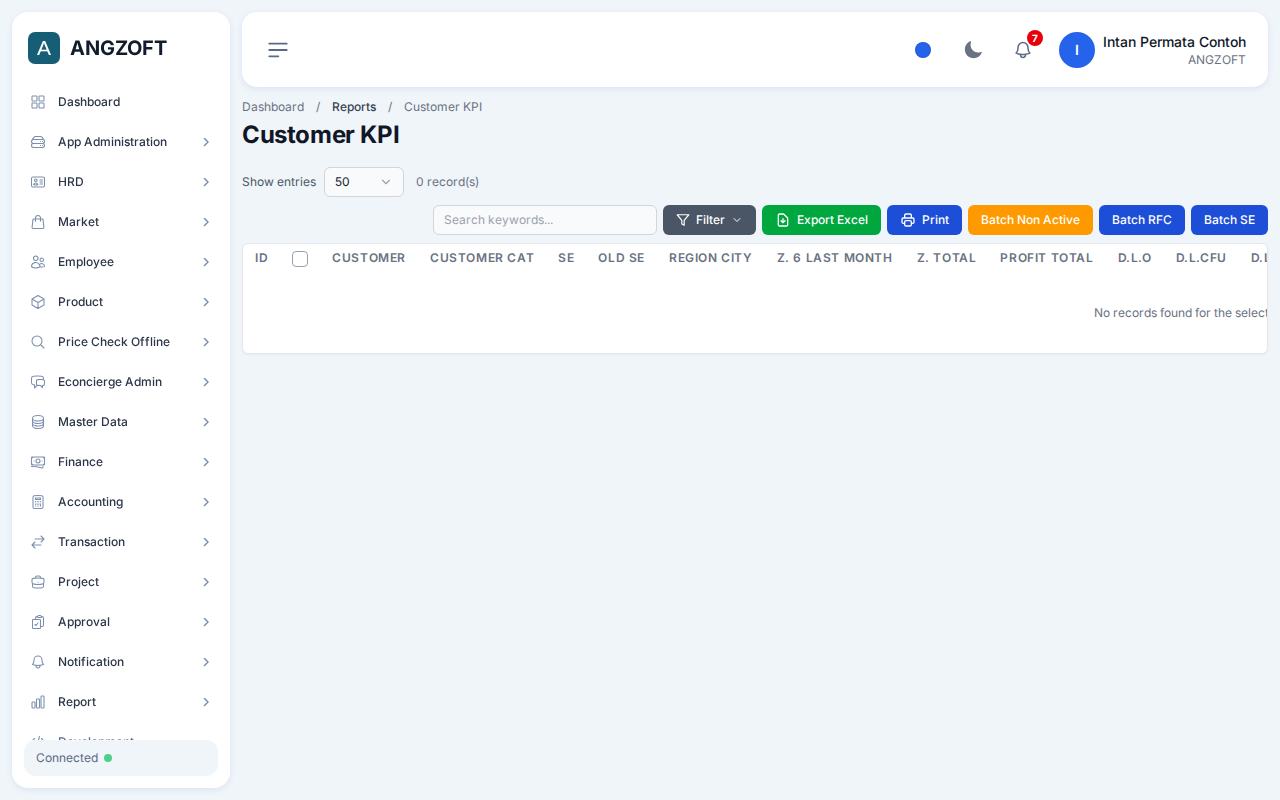Click the Export Excel button

click(821, 220)
